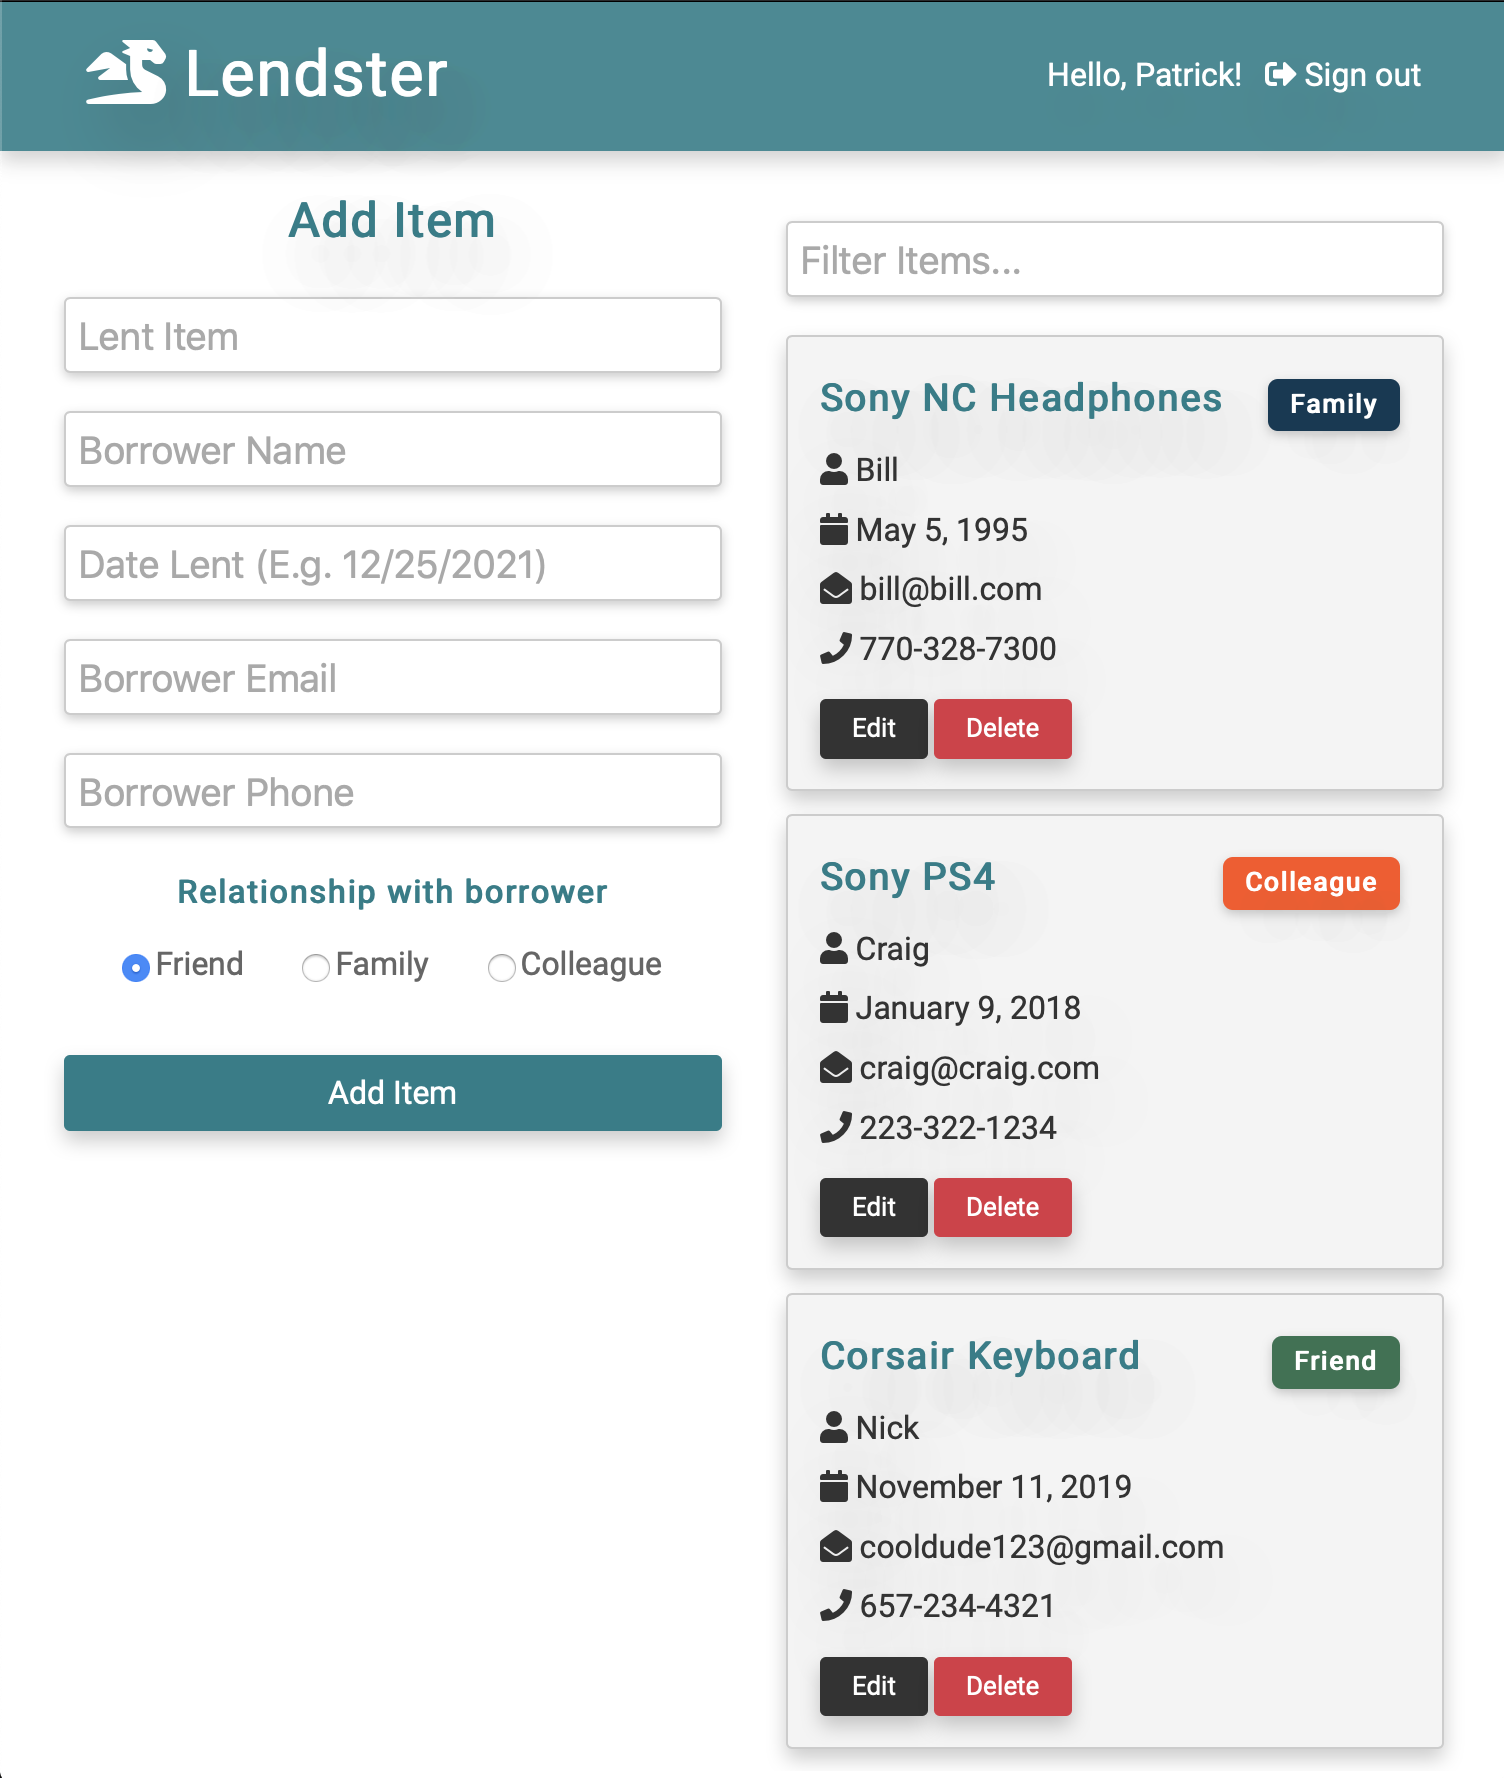Select the Family relationship radio button
The image size is (1504, 1778).
click(316, 967)
